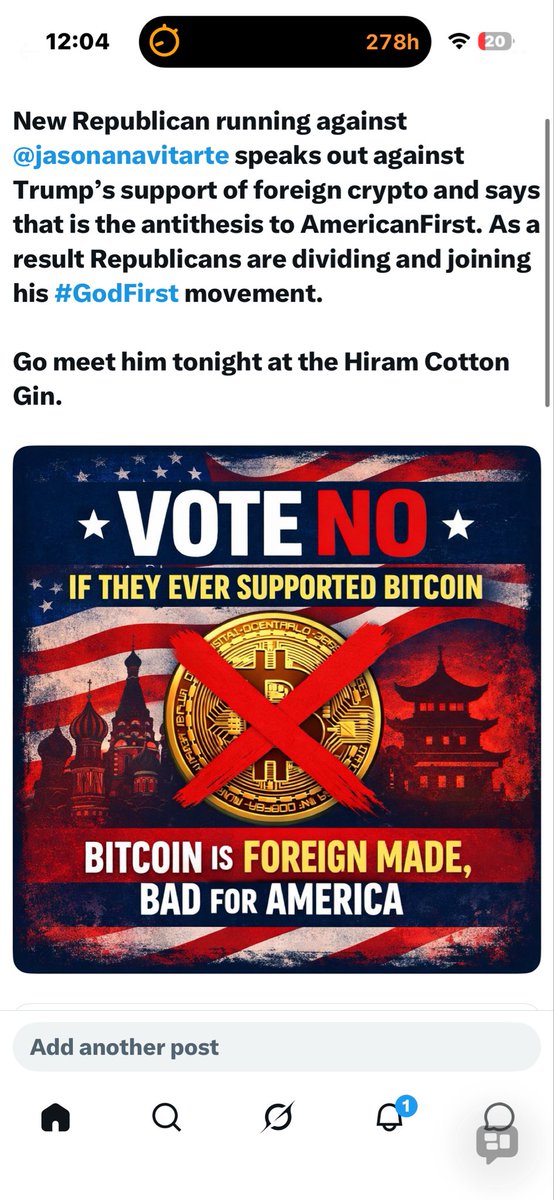The height and width of the screenshot is (1200, 554).
Task: Open the VOTE NO Bitcoin image
Action: [276, 709]
